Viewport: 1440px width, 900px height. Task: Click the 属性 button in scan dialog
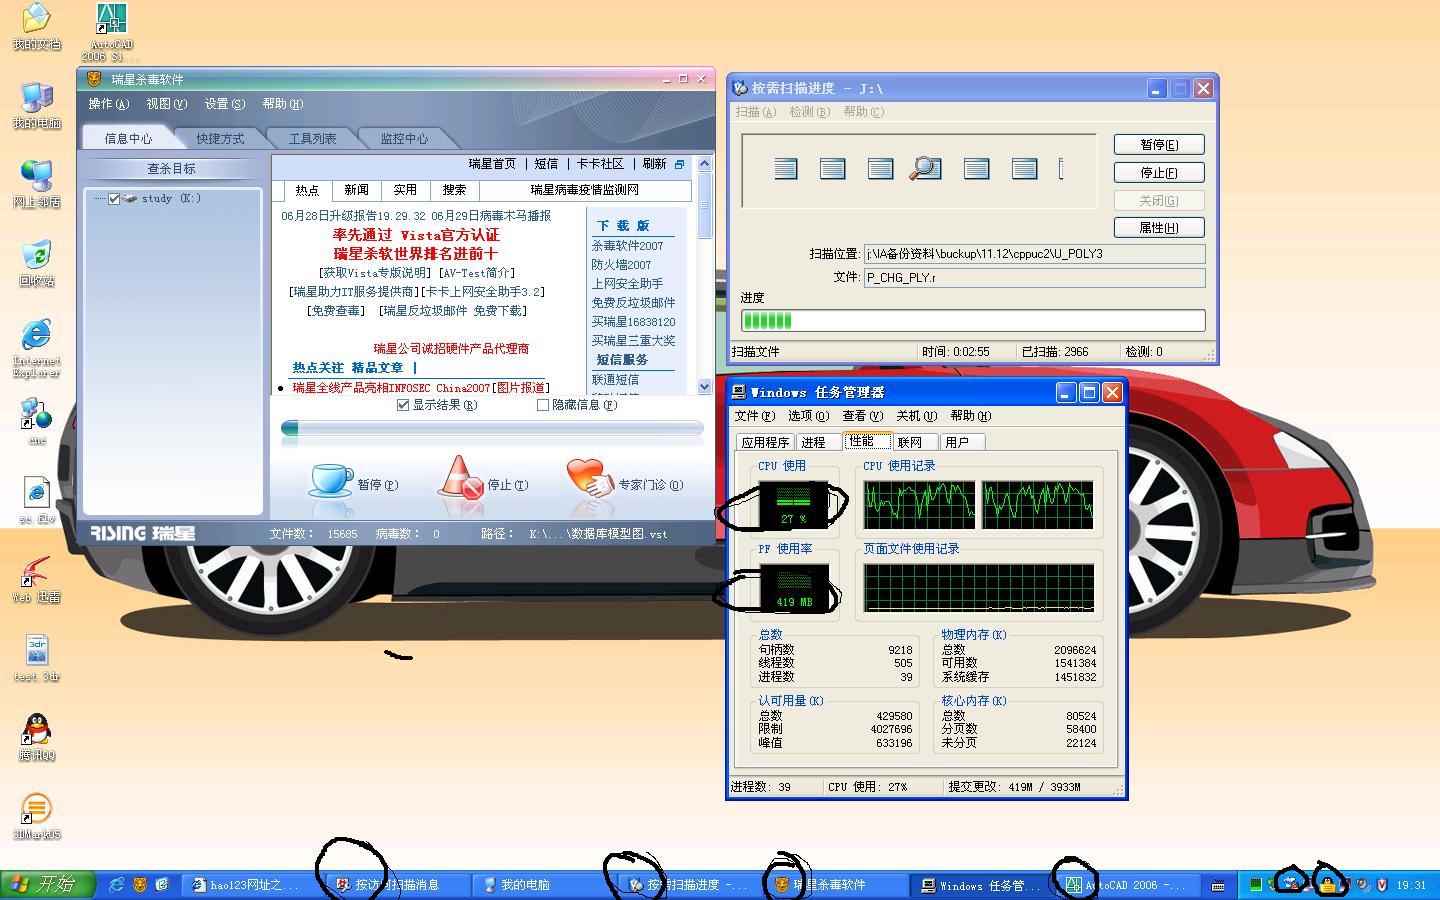click(x=1158, y=228)
